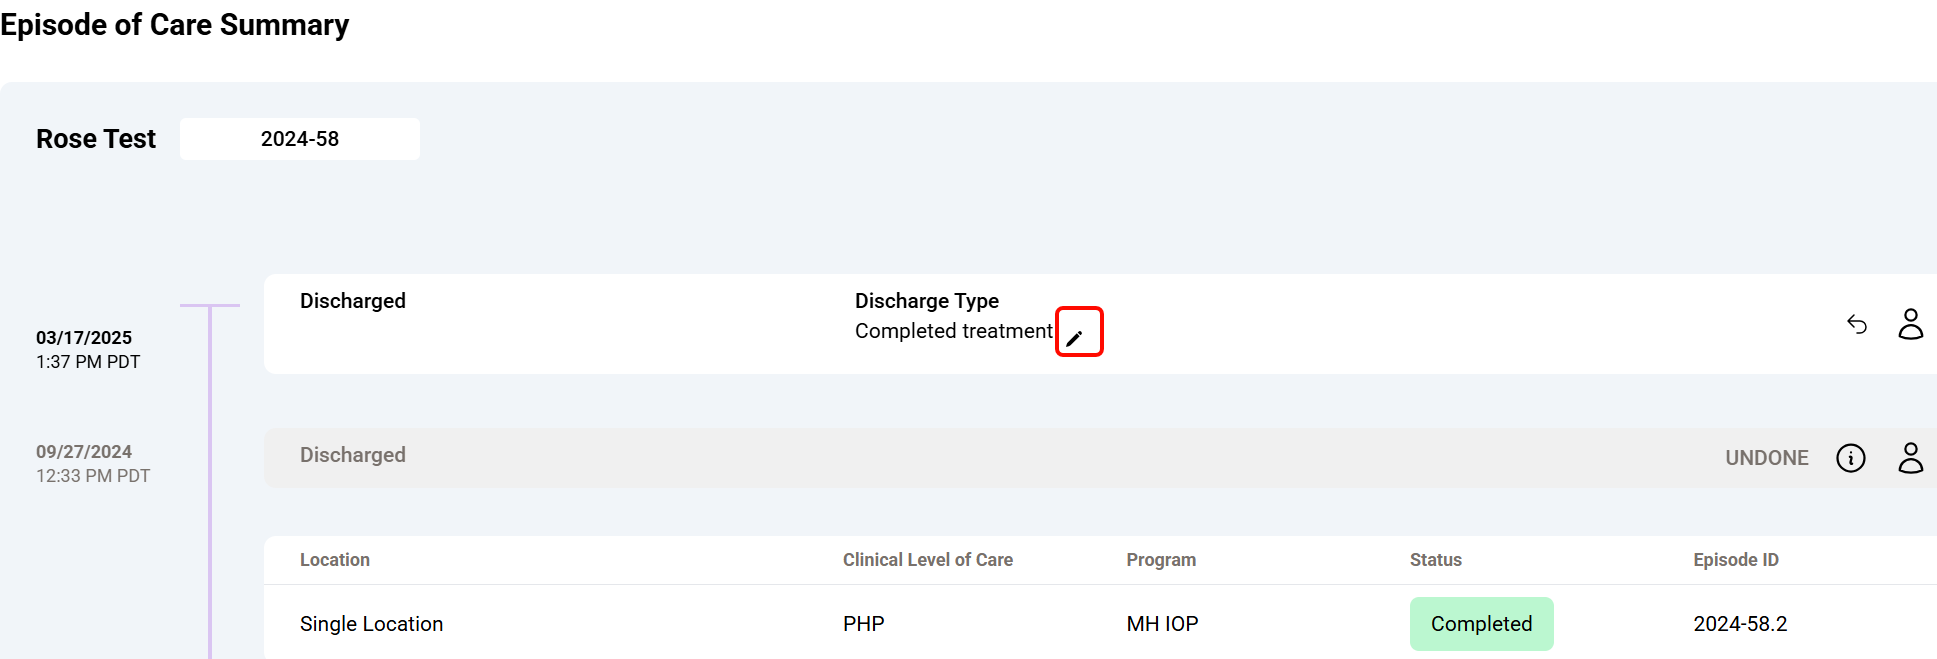
Task: Click the pencil icon to edit Discharge Type
Action: click(x=1075, y=338)
